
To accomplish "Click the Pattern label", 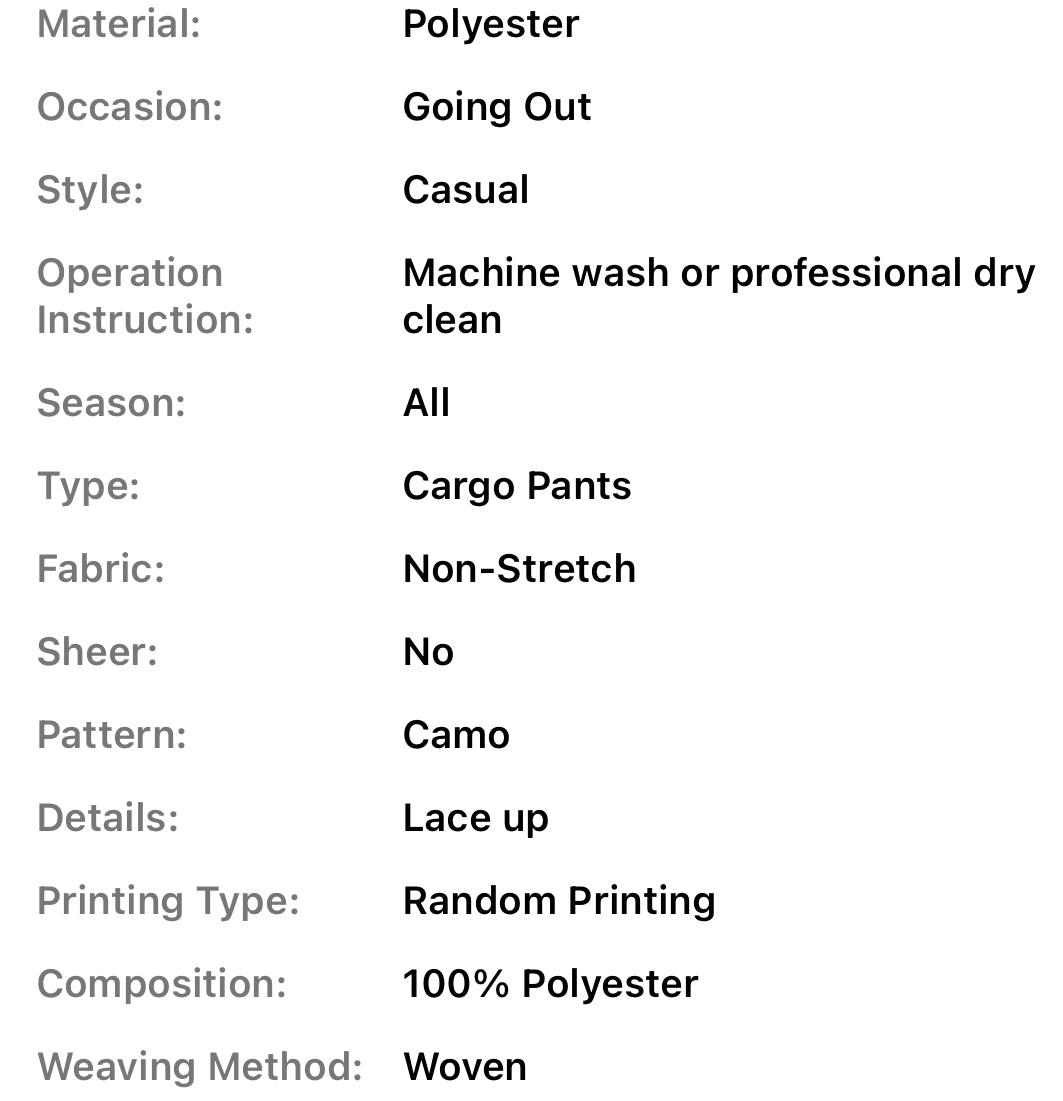I will click(x=111, y=735).
